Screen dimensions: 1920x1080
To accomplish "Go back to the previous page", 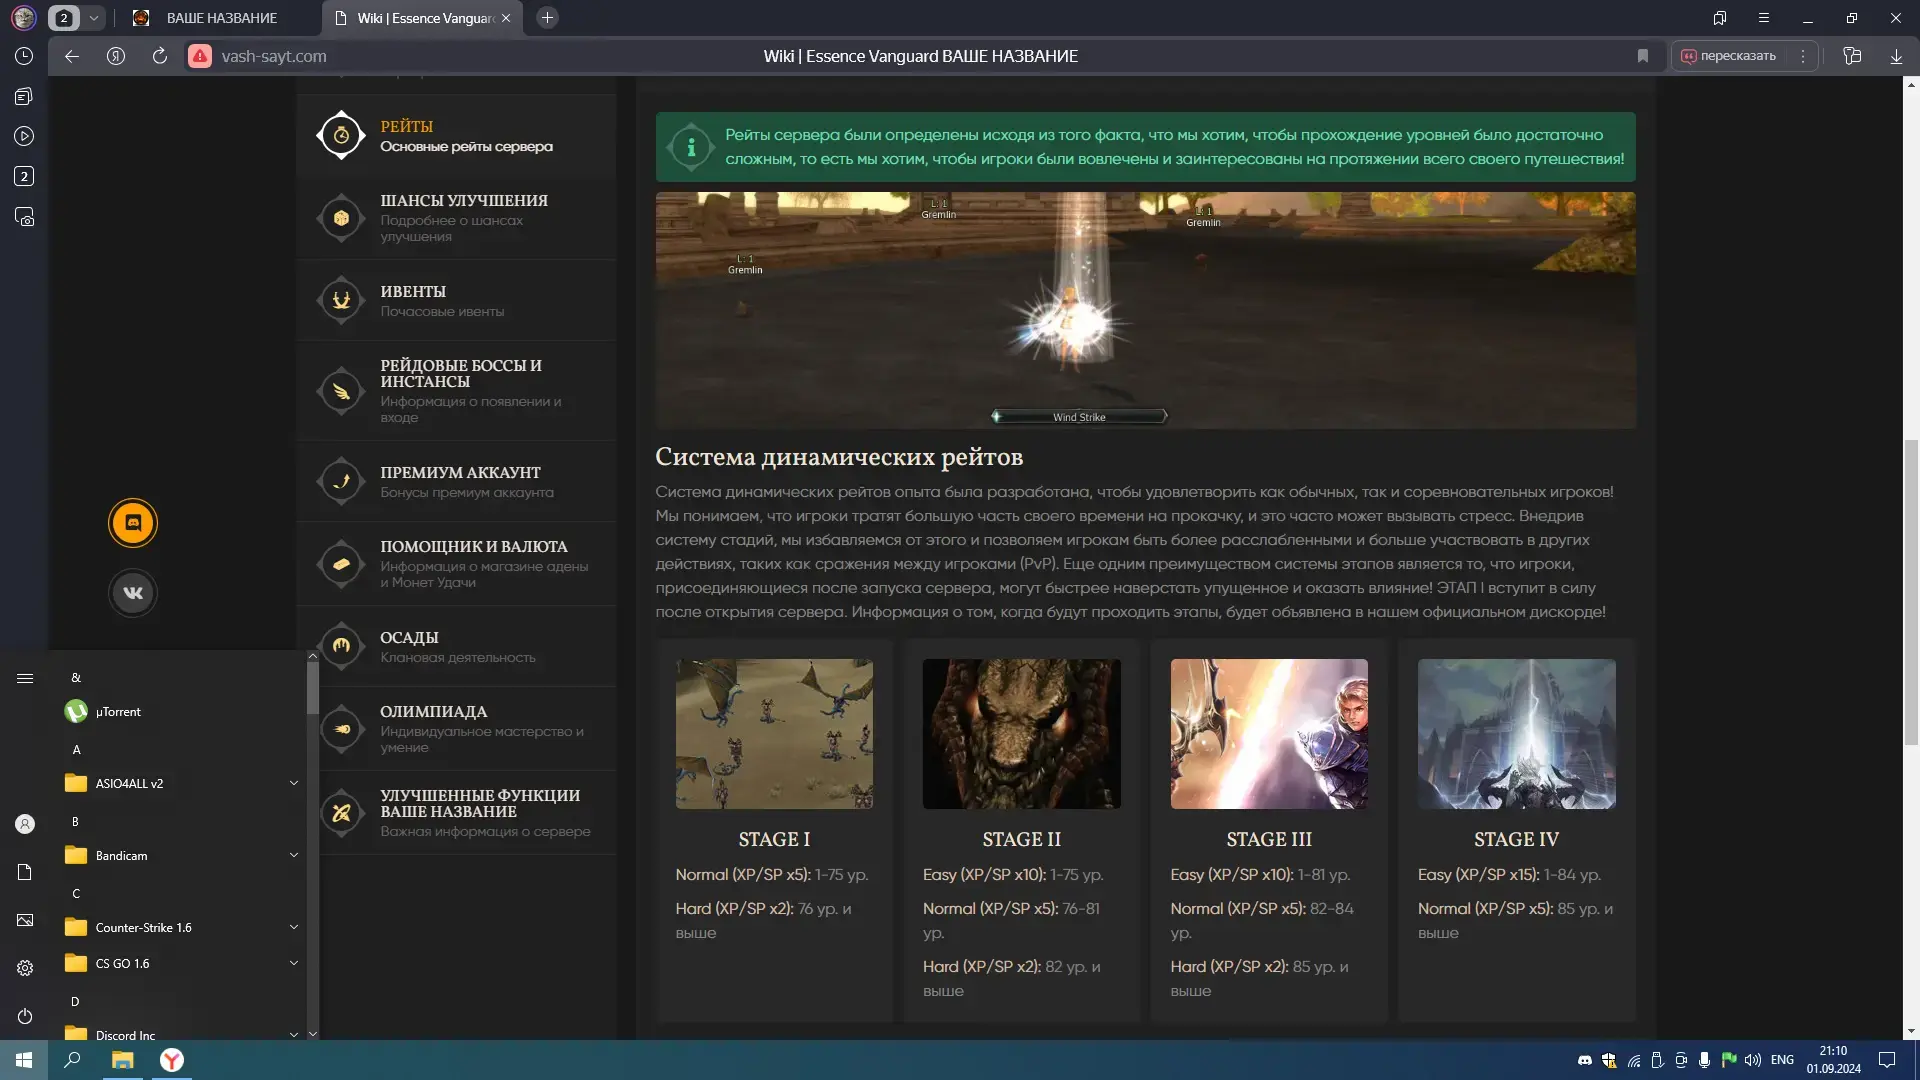I will [72, 56].
